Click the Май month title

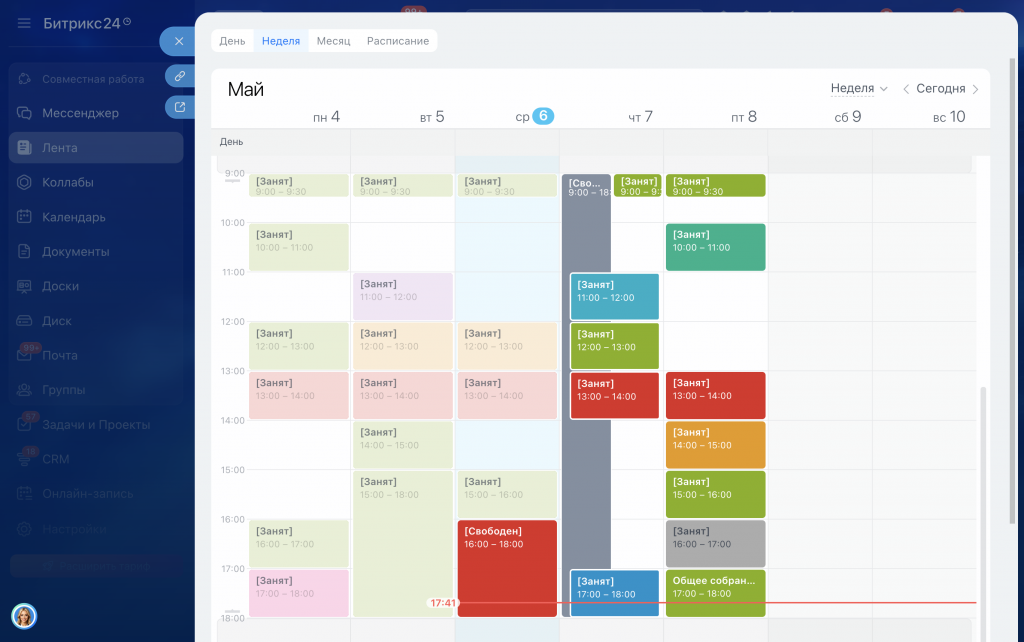click(246, 89)
